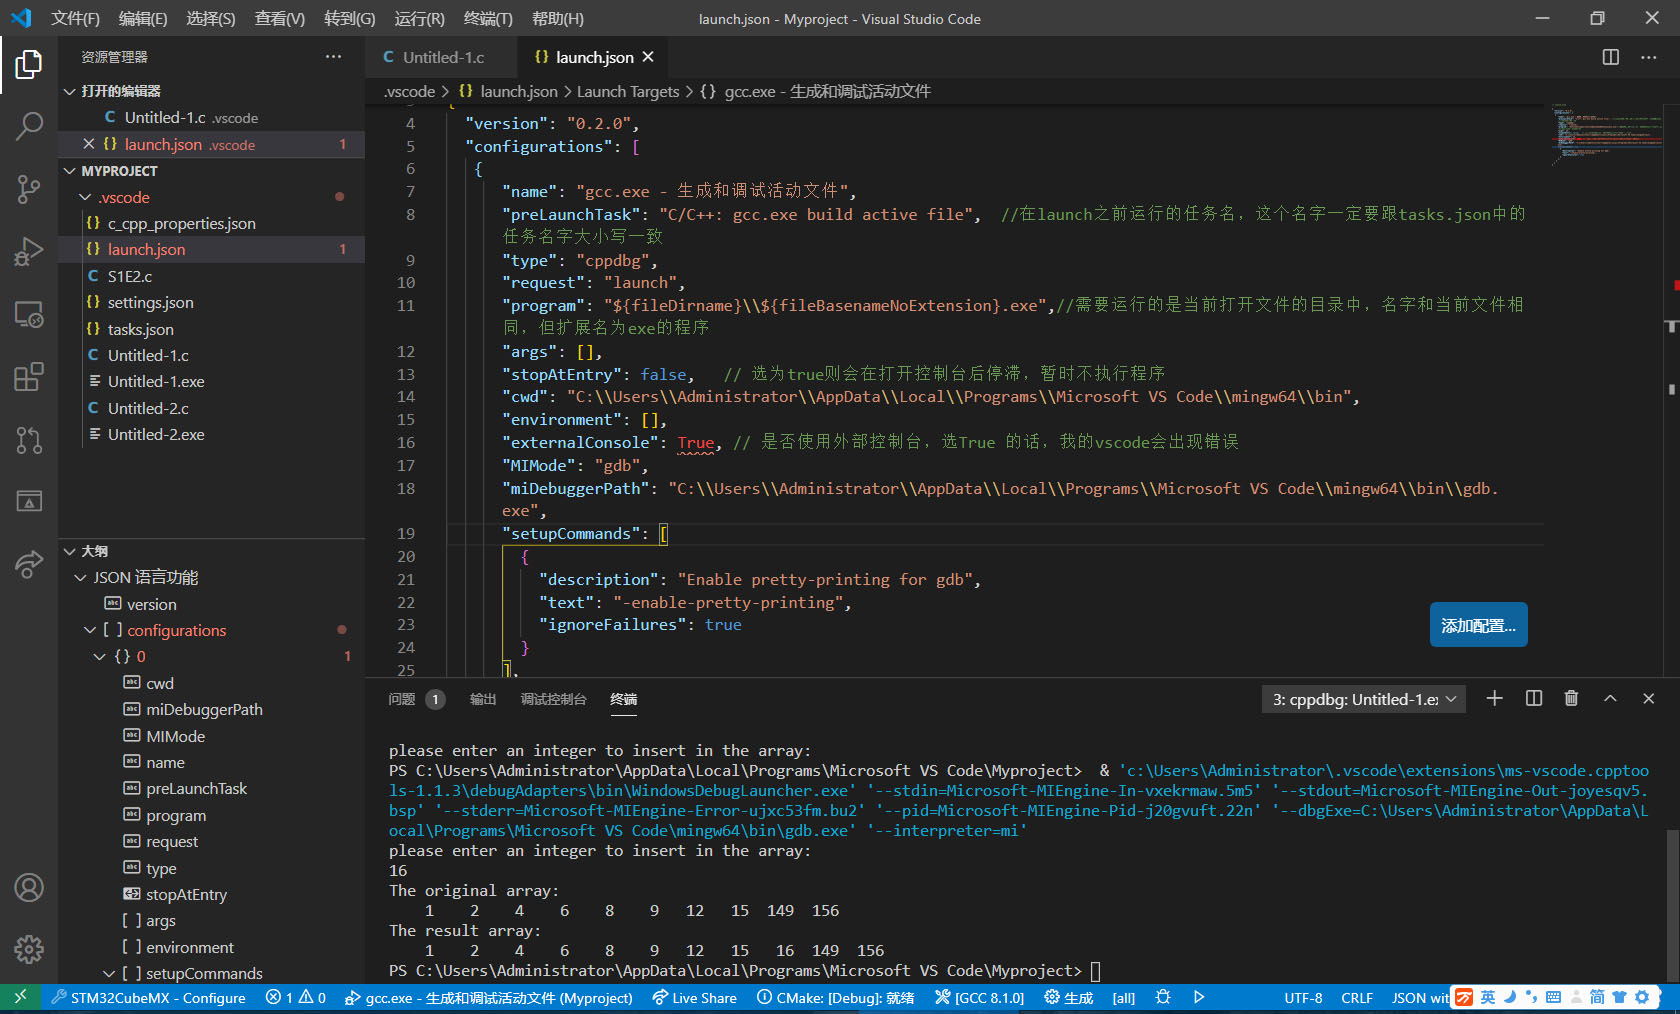
Task: Click the errors and warnings status indicator
Action: [x=296, y=997]
